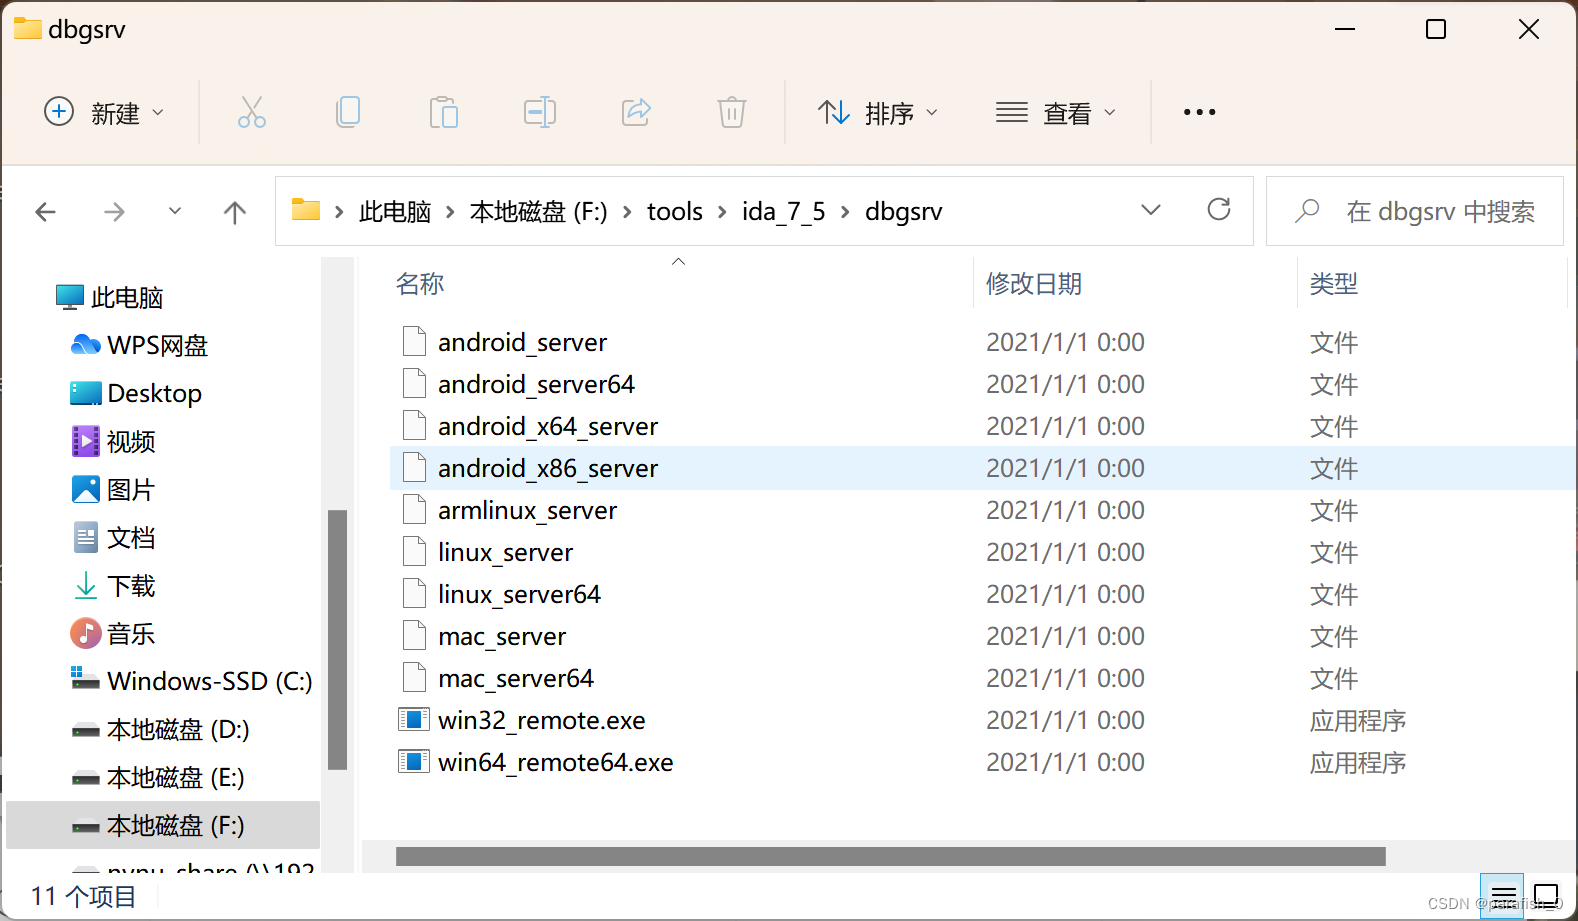Click the search magnifier icon
The height and width of the screenshot is (921, 1578).
tap(1307, 211)
